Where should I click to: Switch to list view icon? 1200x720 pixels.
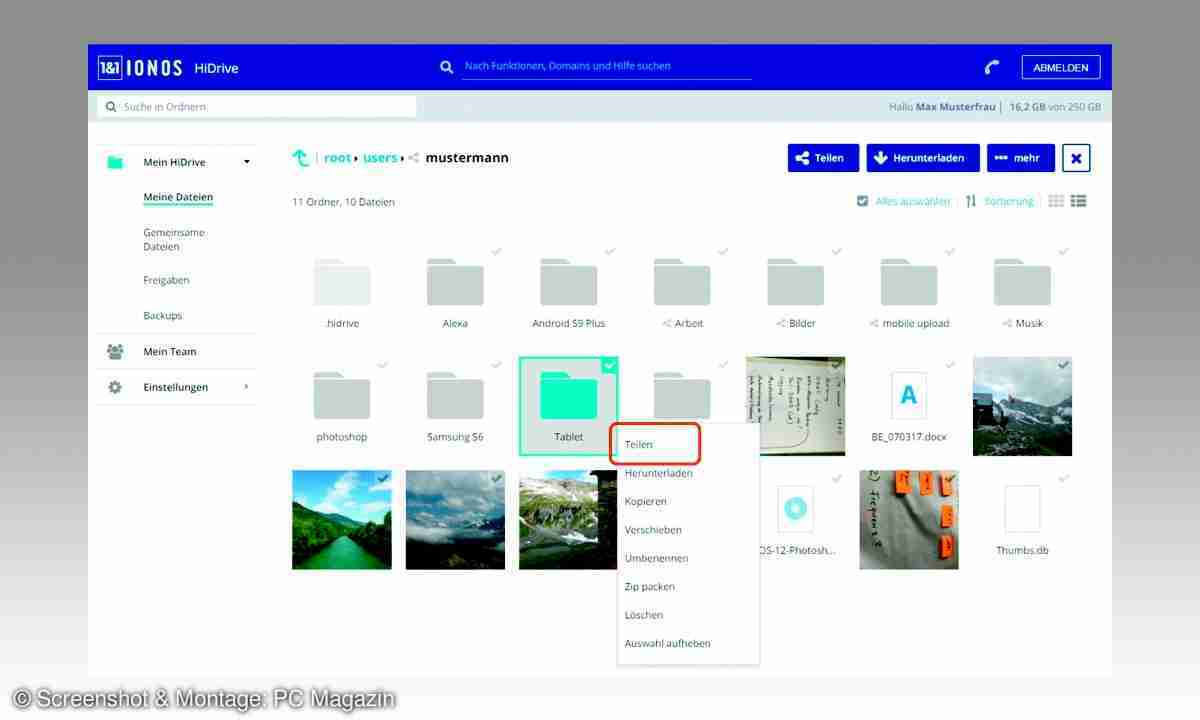(1078, 201)
